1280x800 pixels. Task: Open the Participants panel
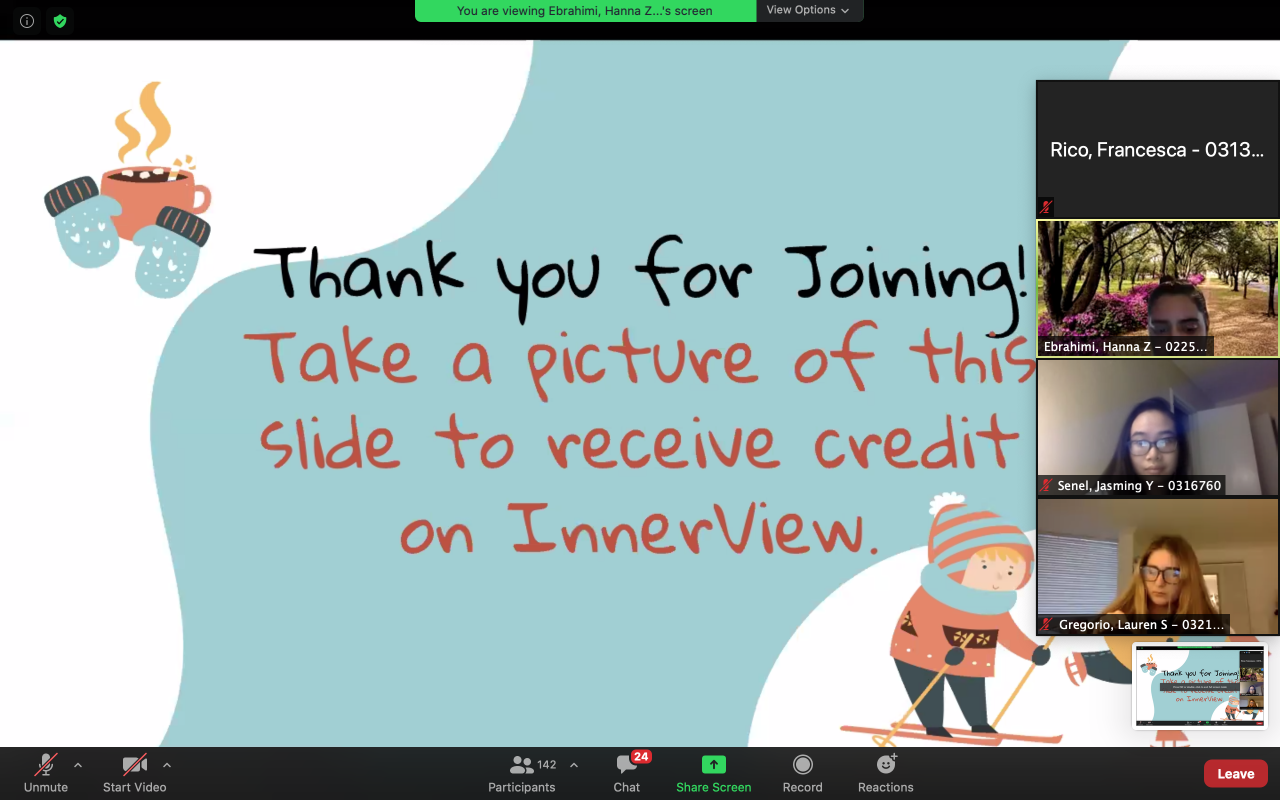(x=521, y=773)
